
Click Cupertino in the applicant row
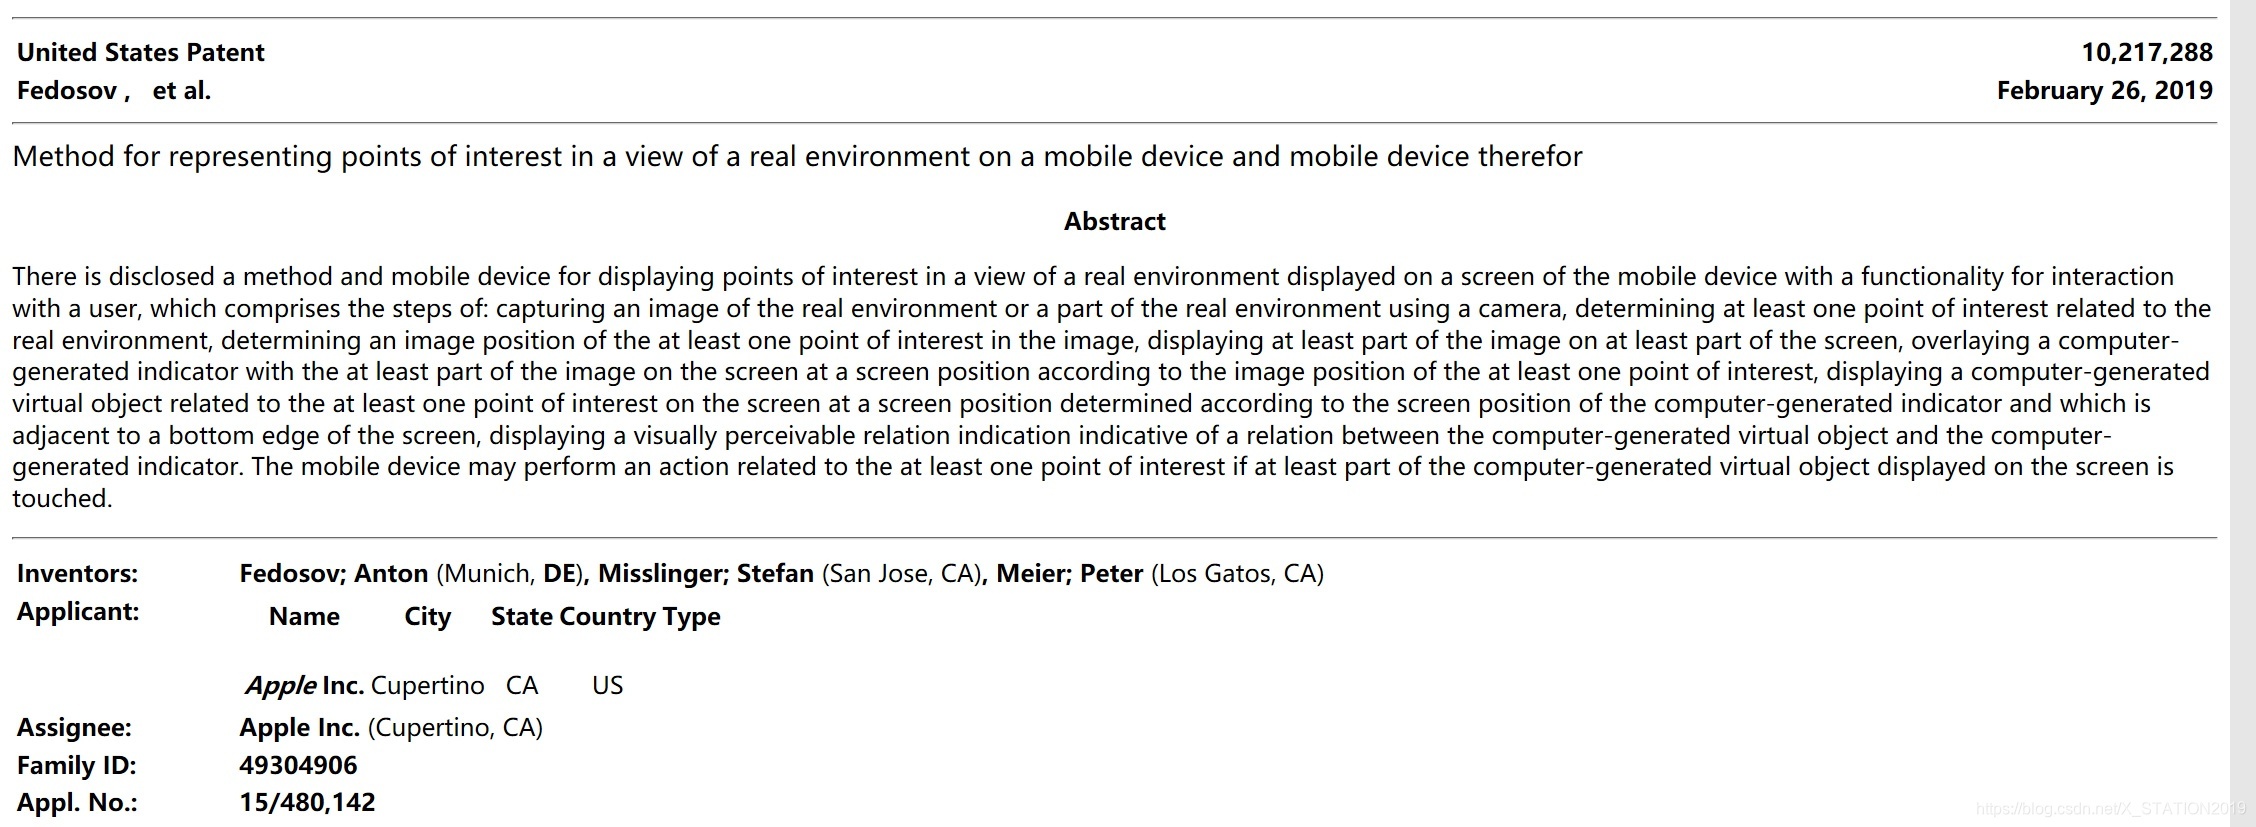(x=427, y=686)
